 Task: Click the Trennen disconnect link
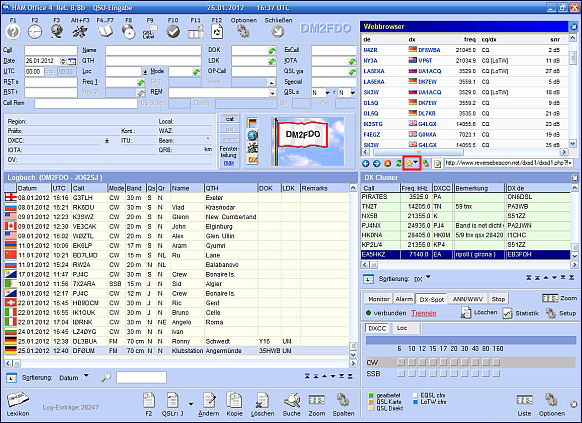[x=424, y=313]
